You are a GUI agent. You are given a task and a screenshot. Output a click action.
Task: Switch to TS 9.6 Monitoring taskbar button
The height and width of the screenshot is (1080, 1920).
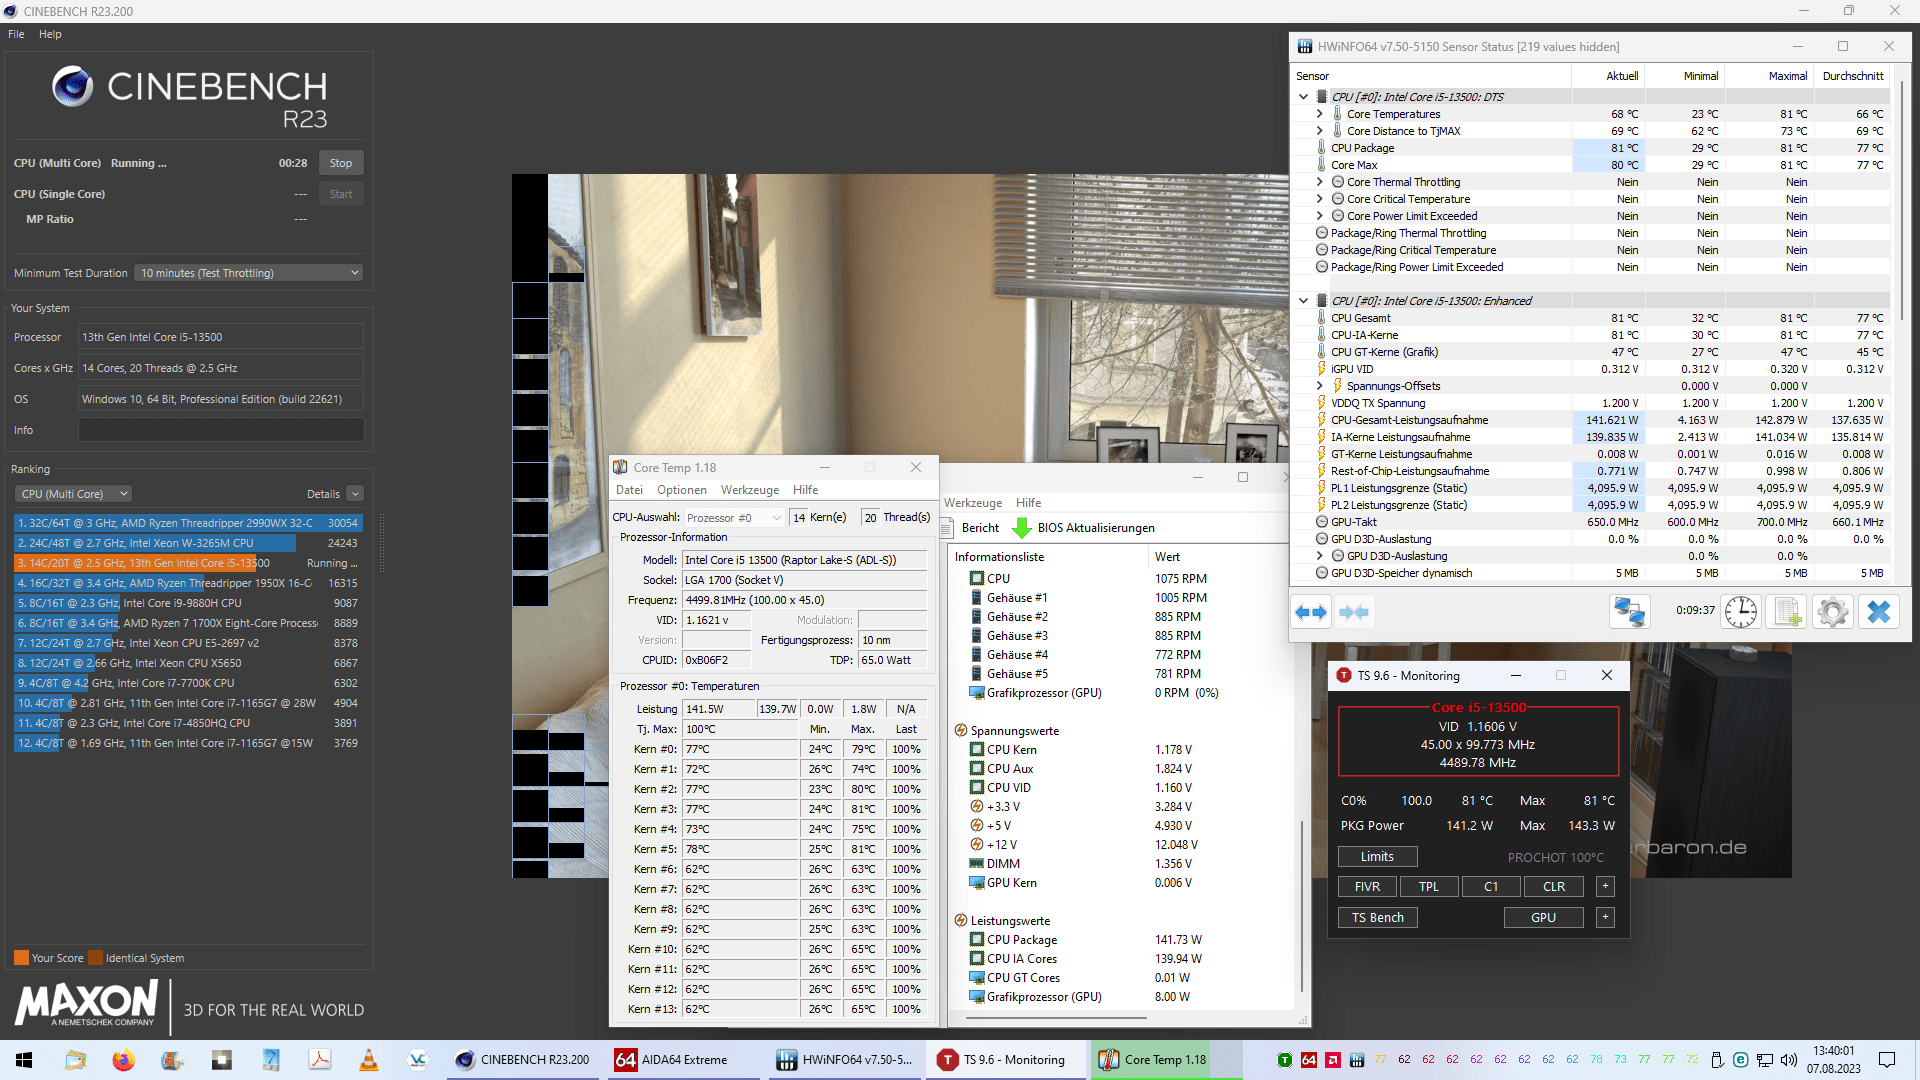(1006, 1060)
